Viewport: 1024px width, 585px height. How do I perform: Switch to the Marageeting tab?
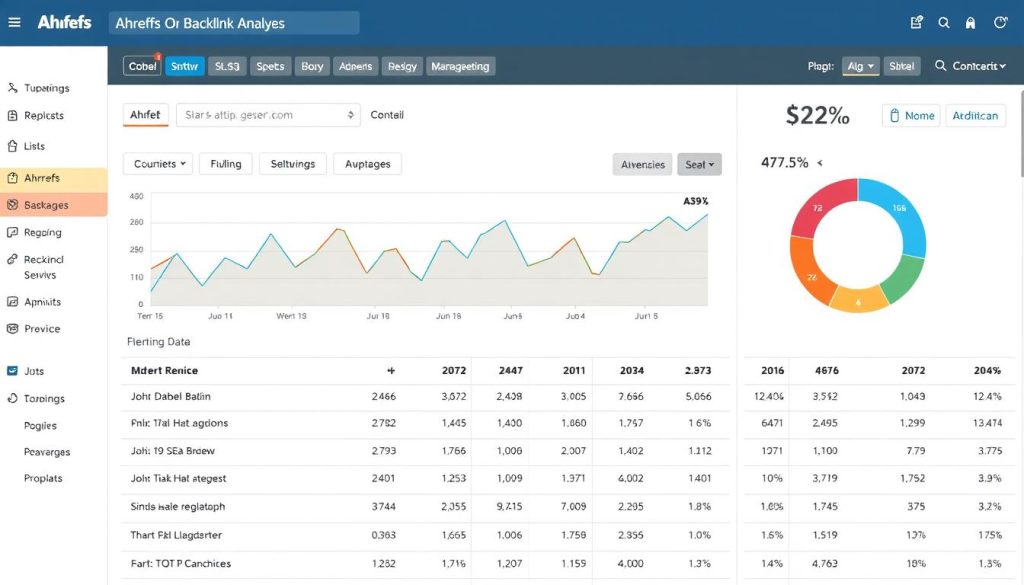click(460, 66)
